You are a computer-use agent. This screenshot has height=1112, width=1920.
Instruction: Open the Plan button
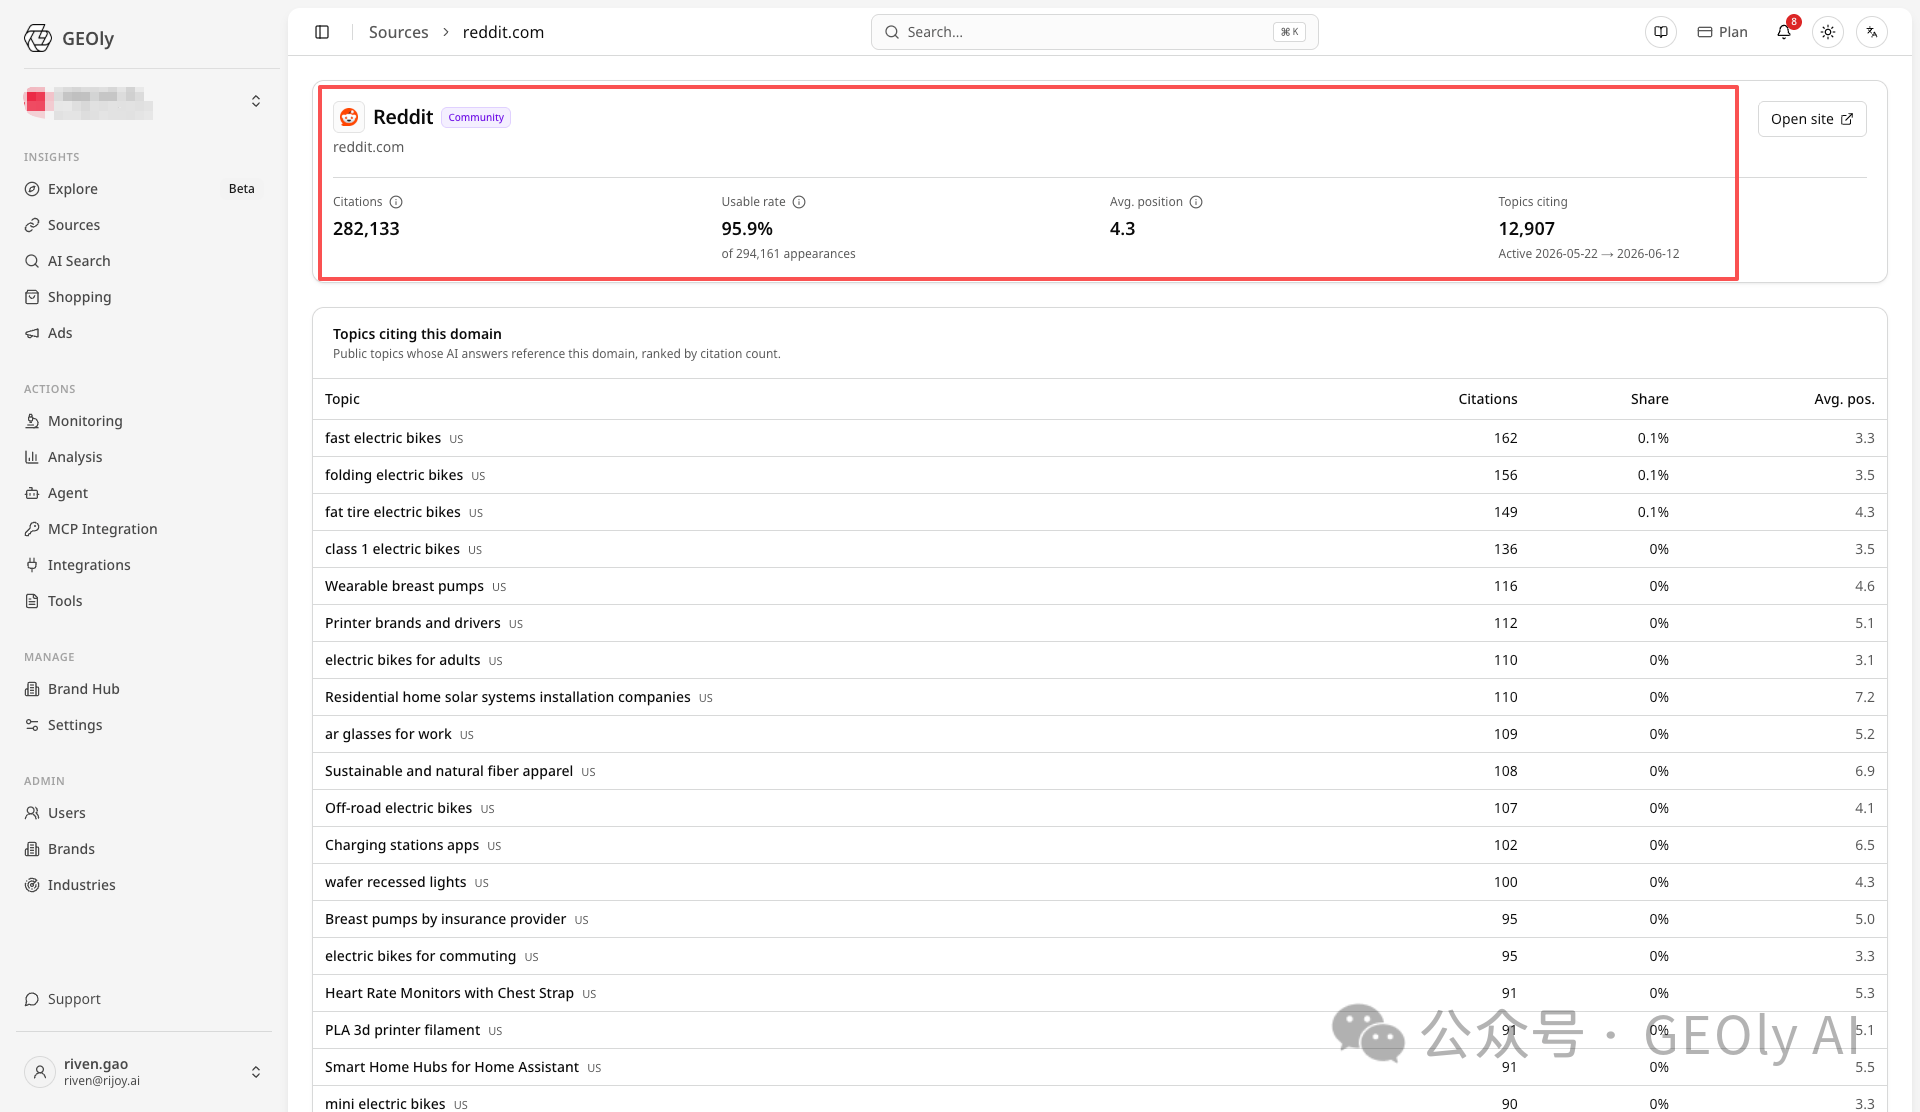click(x=1723, y=32)
